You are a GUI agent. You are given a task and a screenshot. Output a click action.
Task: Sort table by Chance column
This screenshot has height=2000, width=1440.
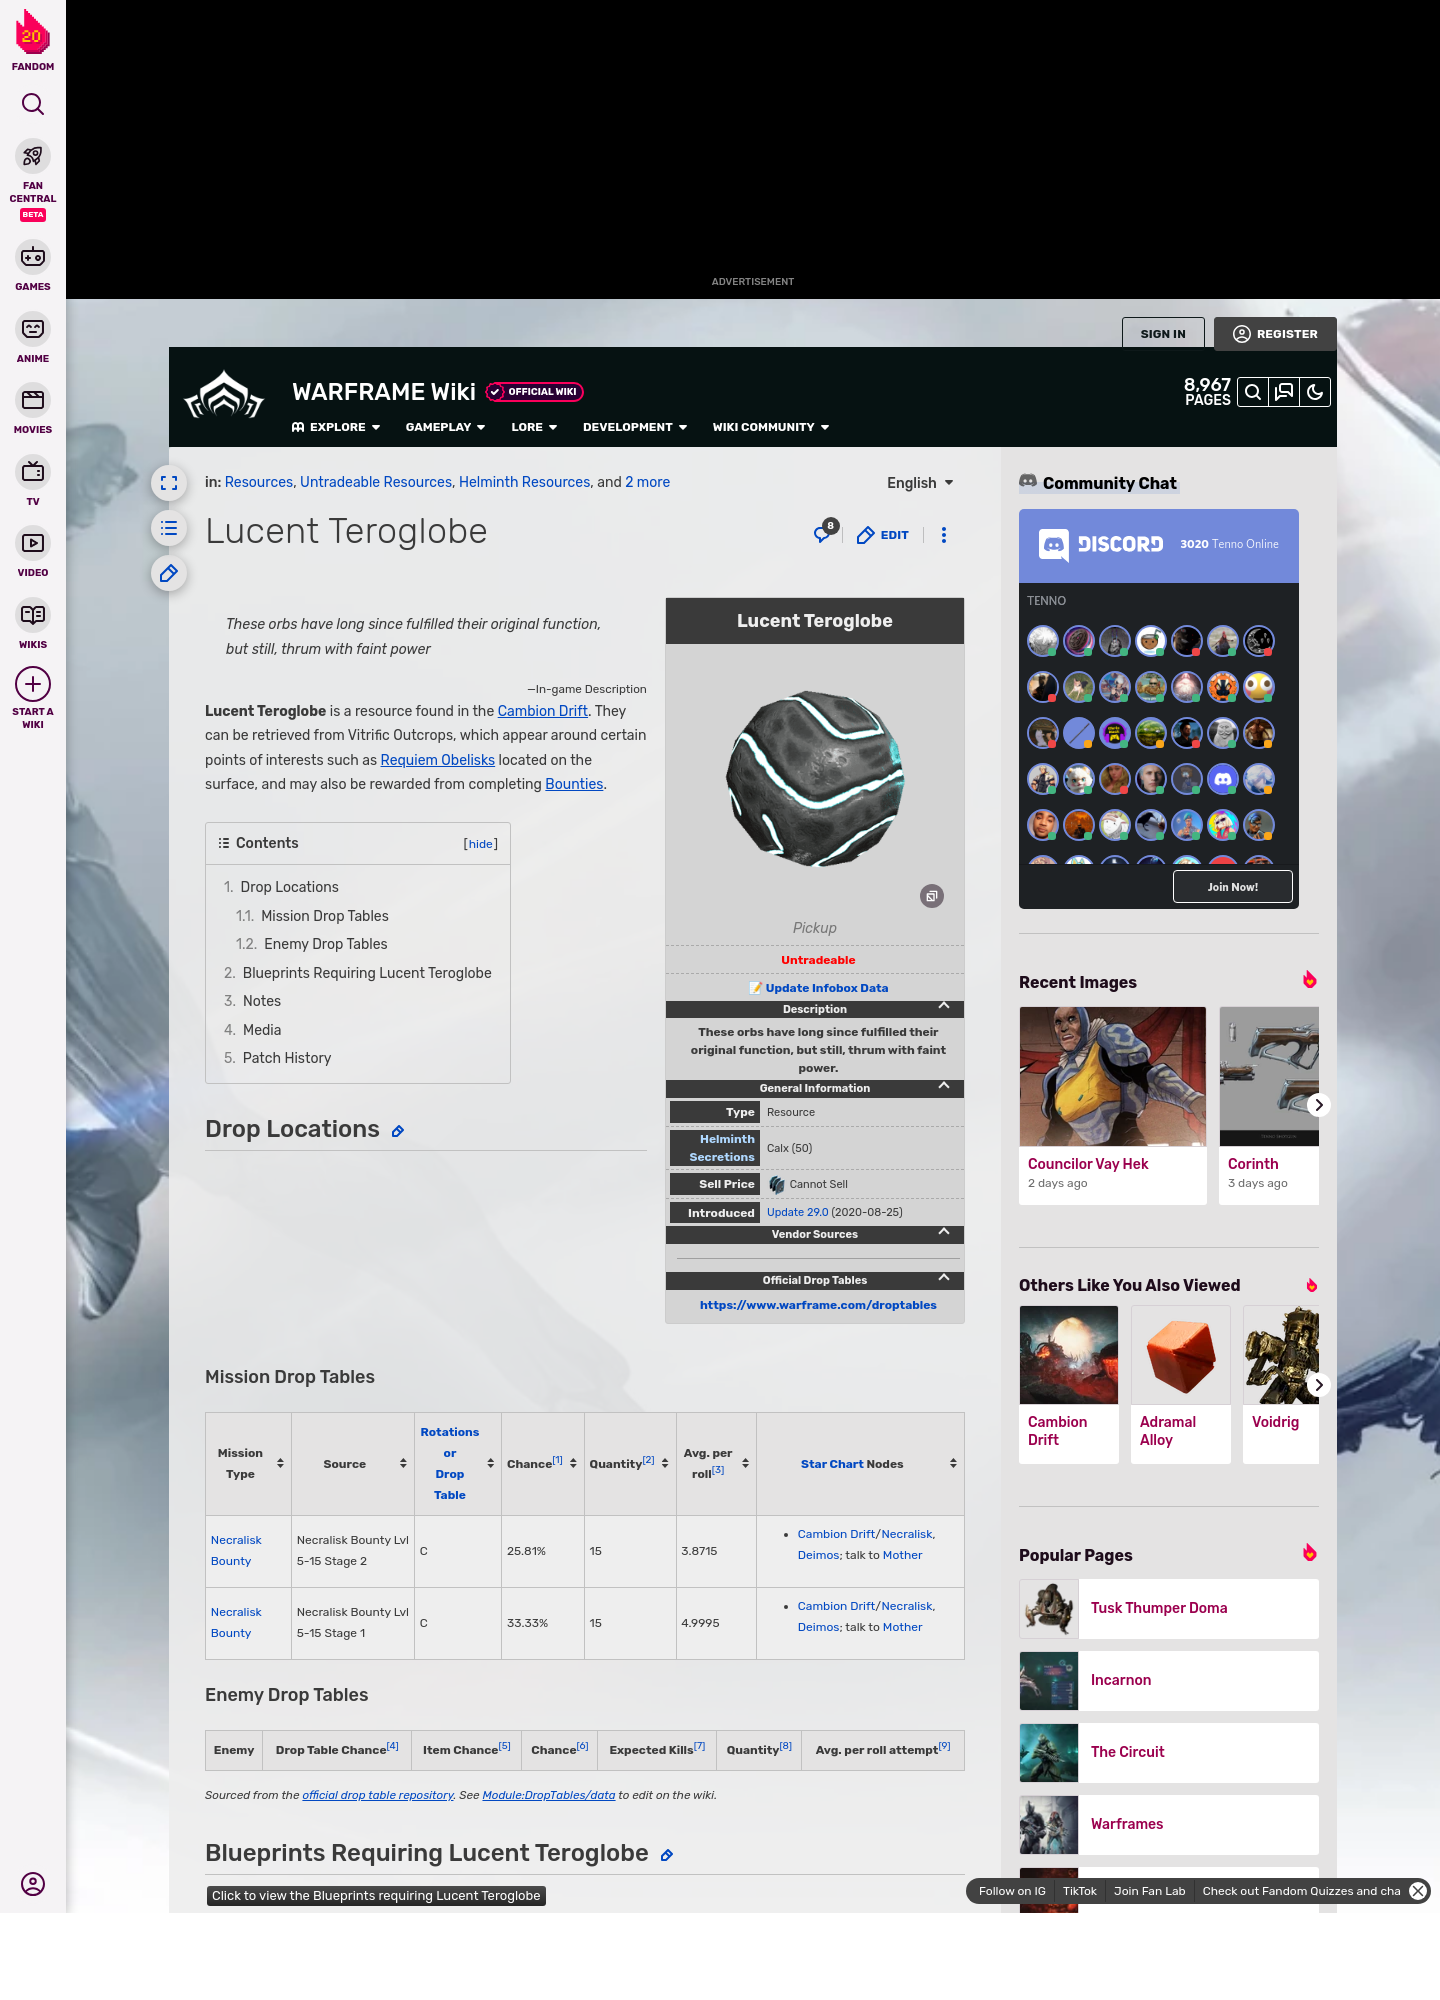pos(573,1464)
